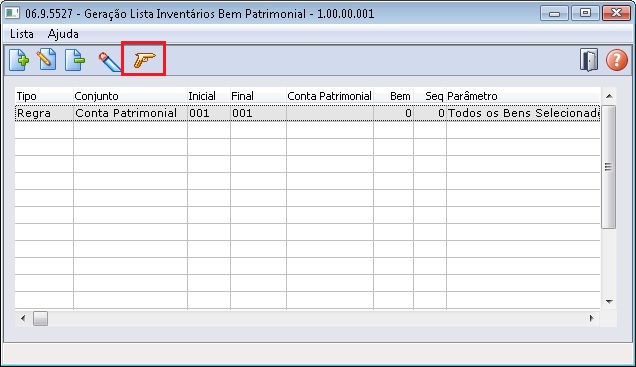Click the Conta Patrimonial column header
This screenshot has width=636, height=367.
pyautogui.click(x=330, y=96)
